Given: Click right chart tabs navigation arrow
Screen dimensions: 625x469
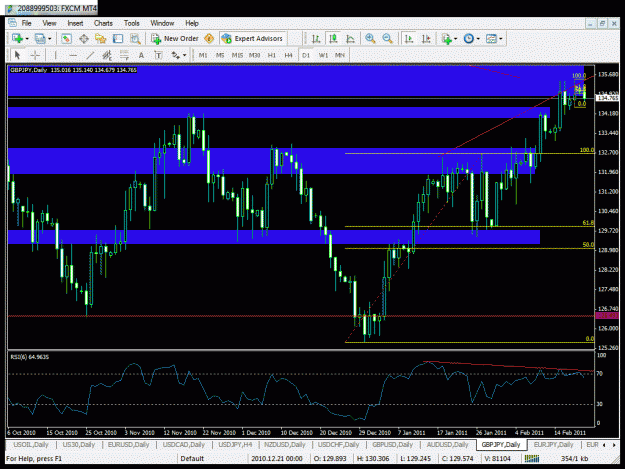Looking at the screenshot, I should click(x=614, y=445).
